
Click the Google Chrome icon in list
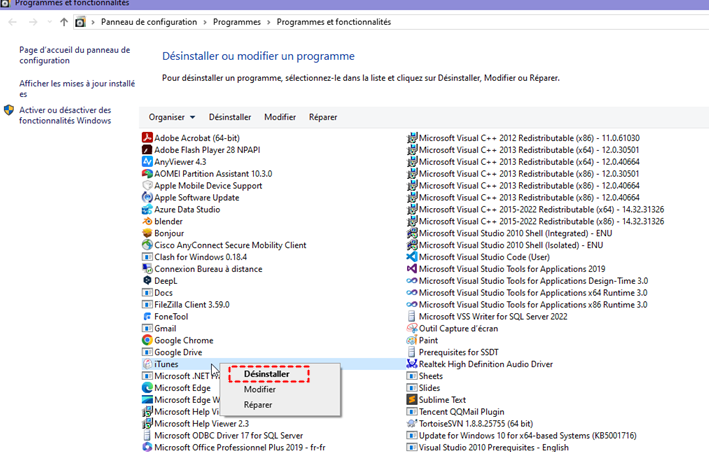147,341
